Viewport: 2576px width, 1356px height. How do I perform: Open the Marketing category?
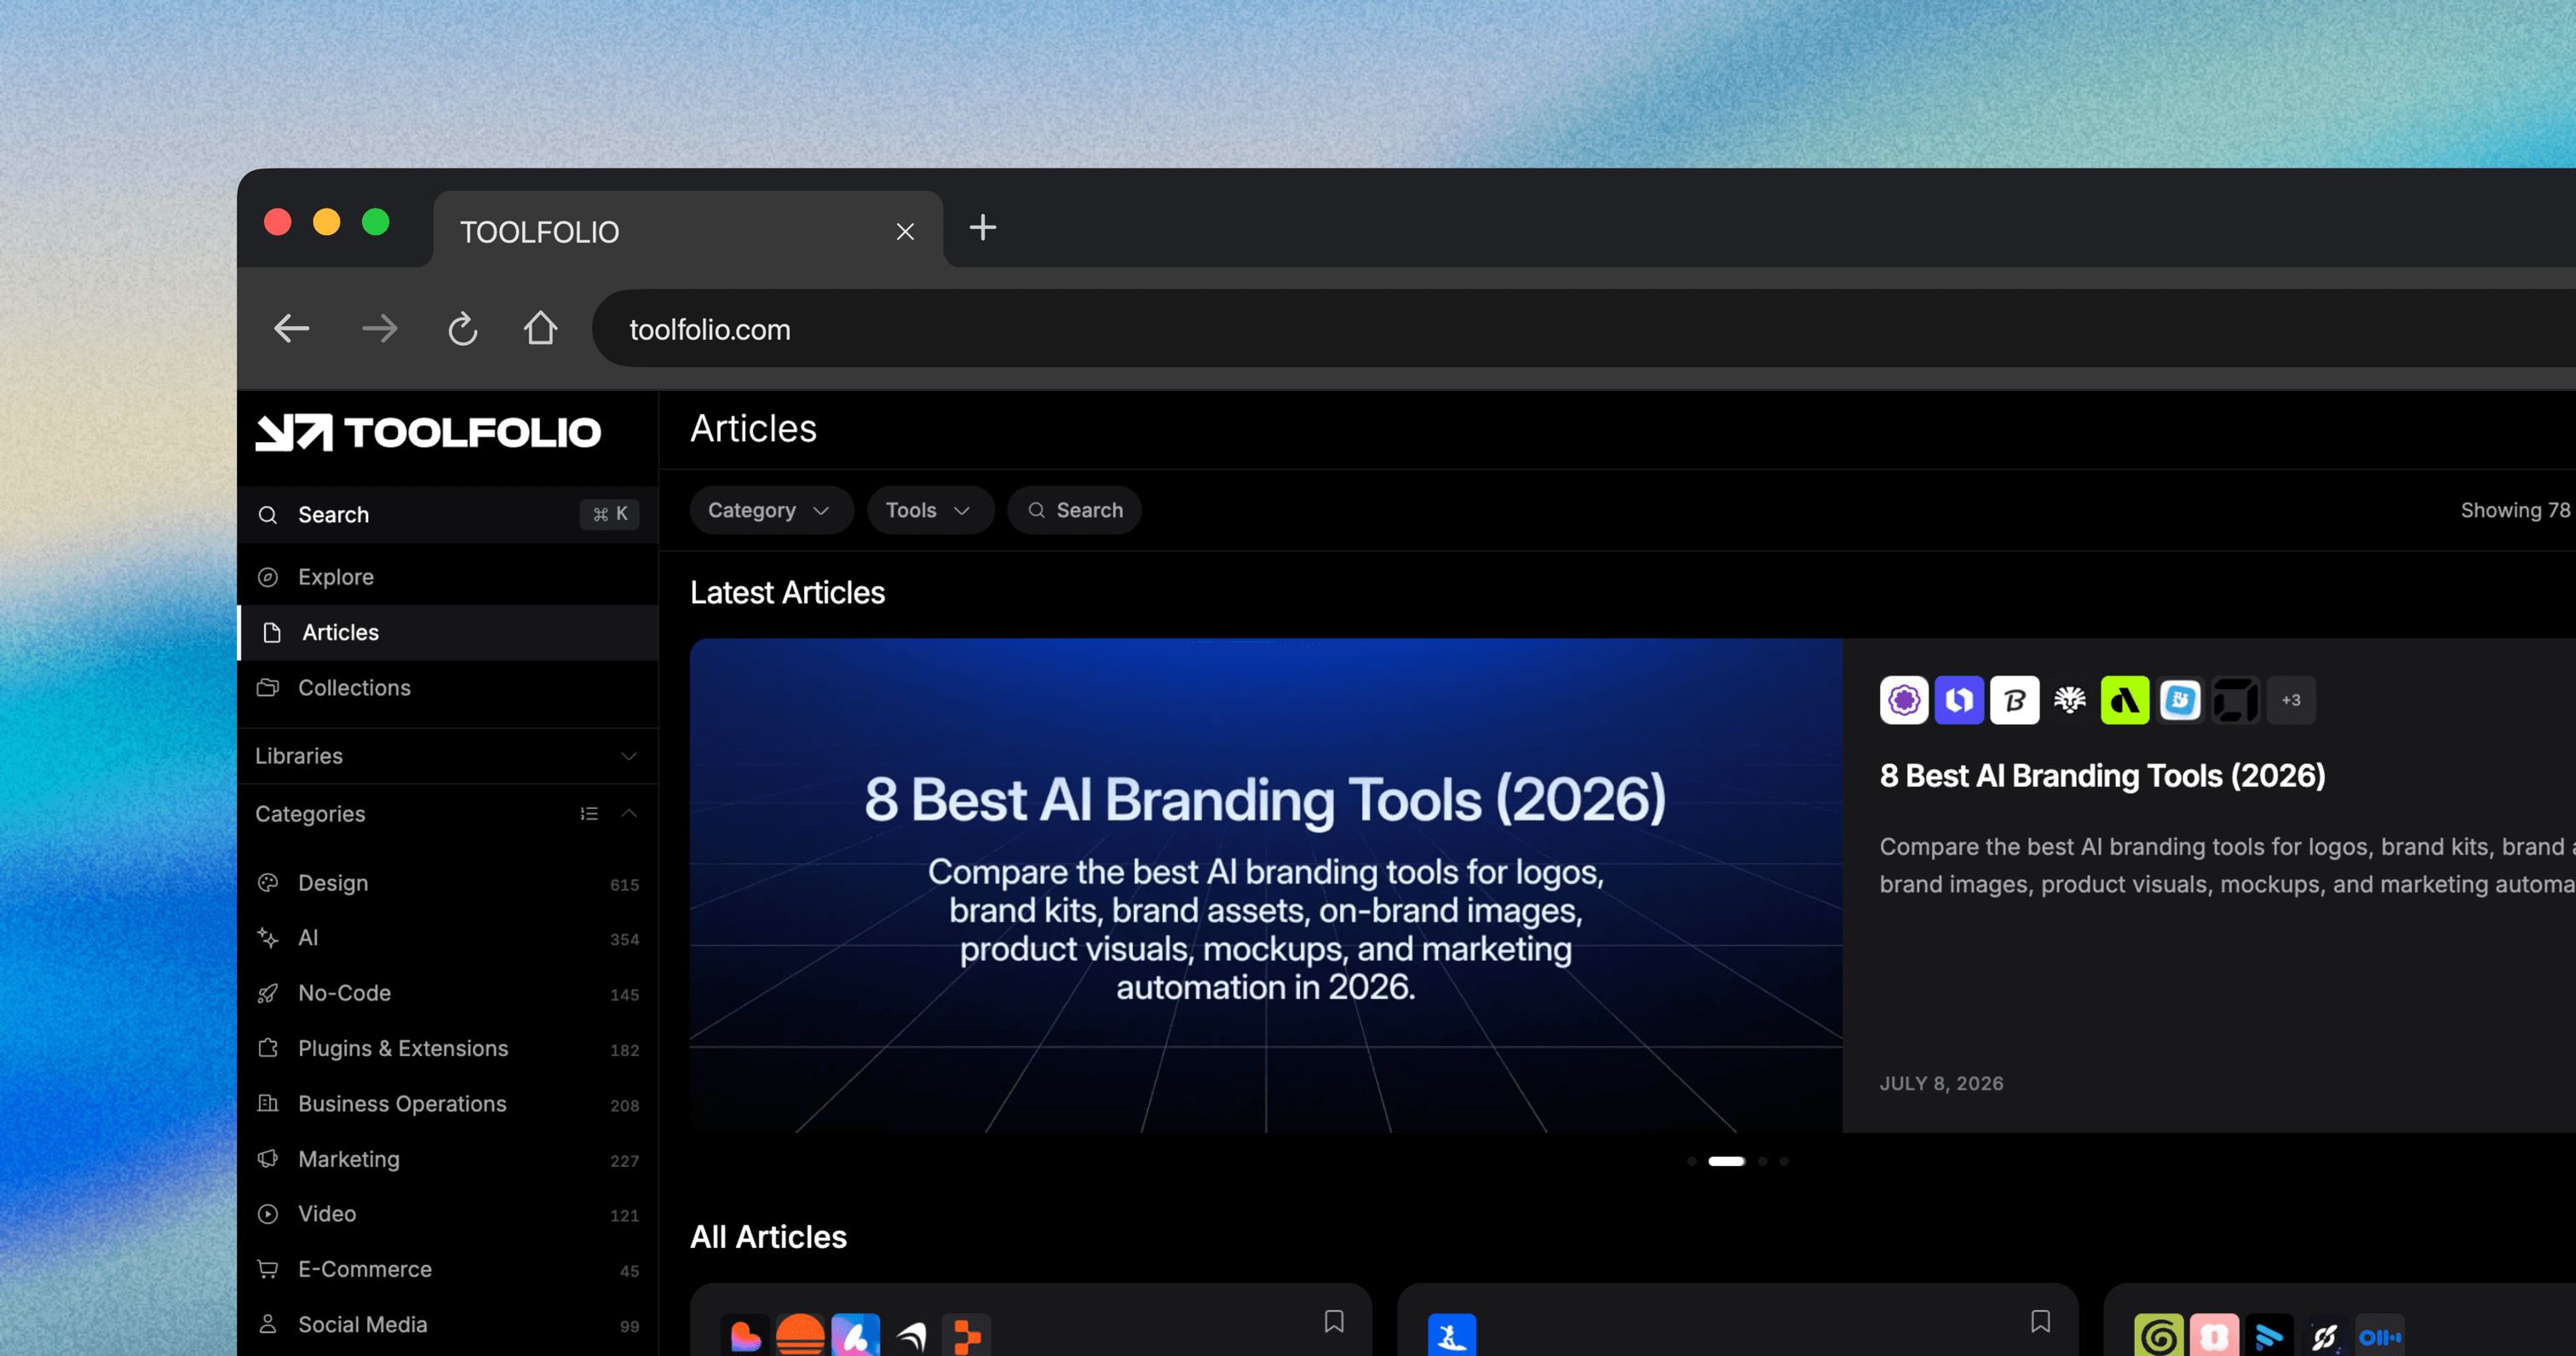point(448,1159)
